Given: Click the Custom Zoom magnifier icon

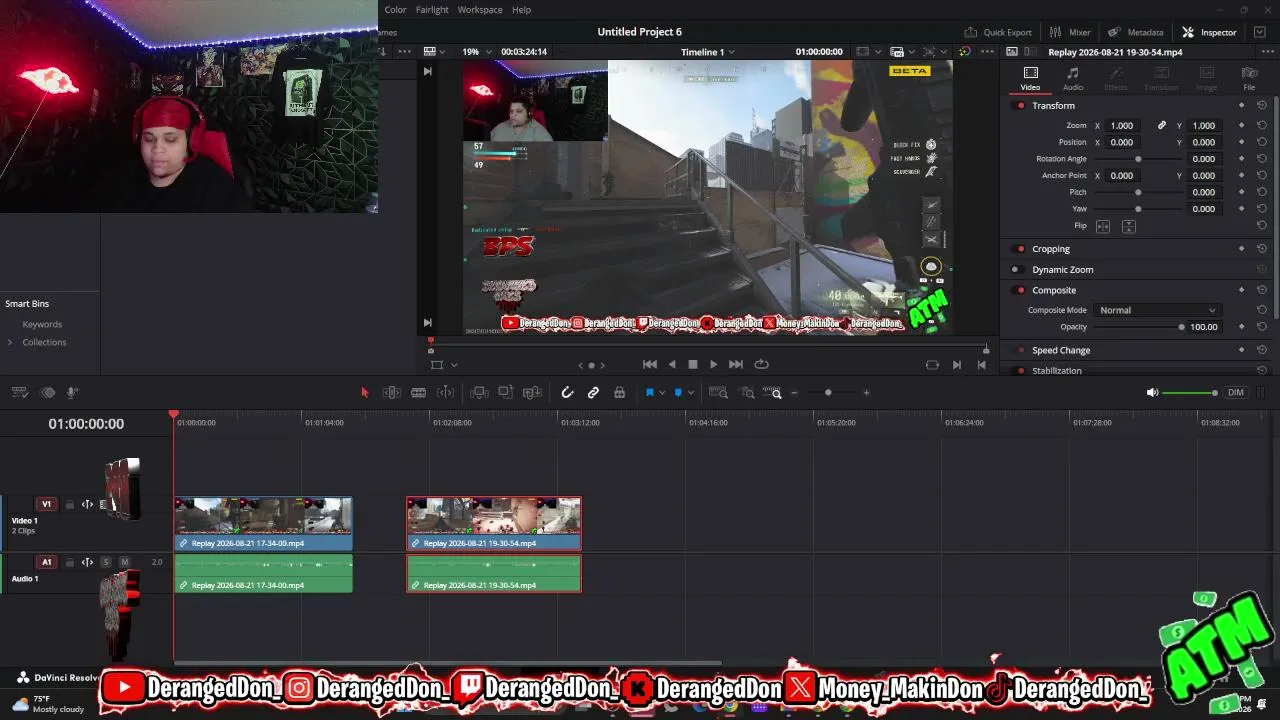Looking at the screenshot, I should point(773,393).
